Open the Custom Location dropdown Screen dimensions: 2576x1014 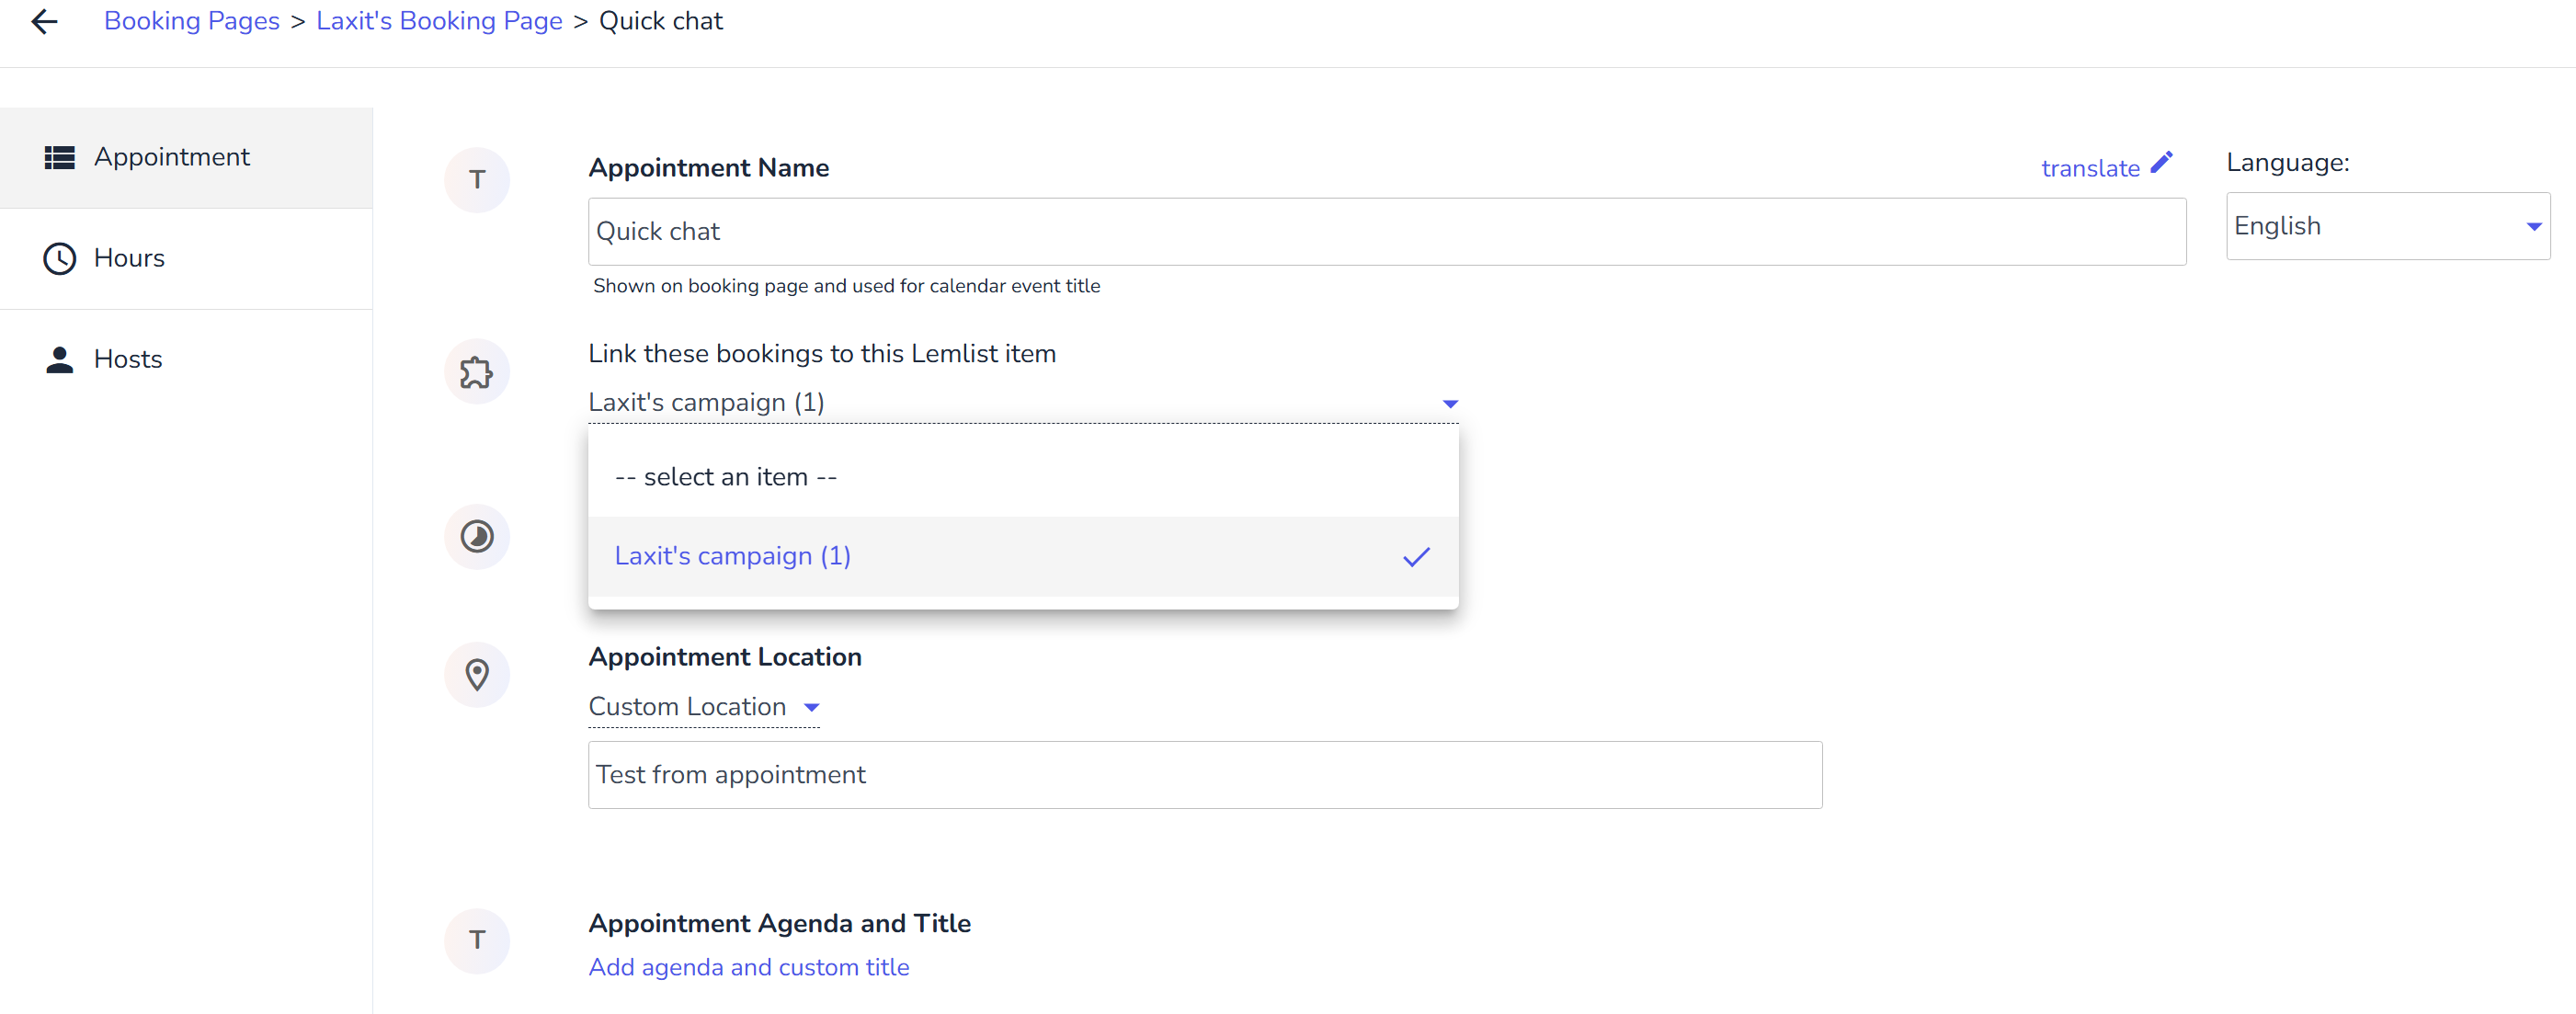pos(704,707)
